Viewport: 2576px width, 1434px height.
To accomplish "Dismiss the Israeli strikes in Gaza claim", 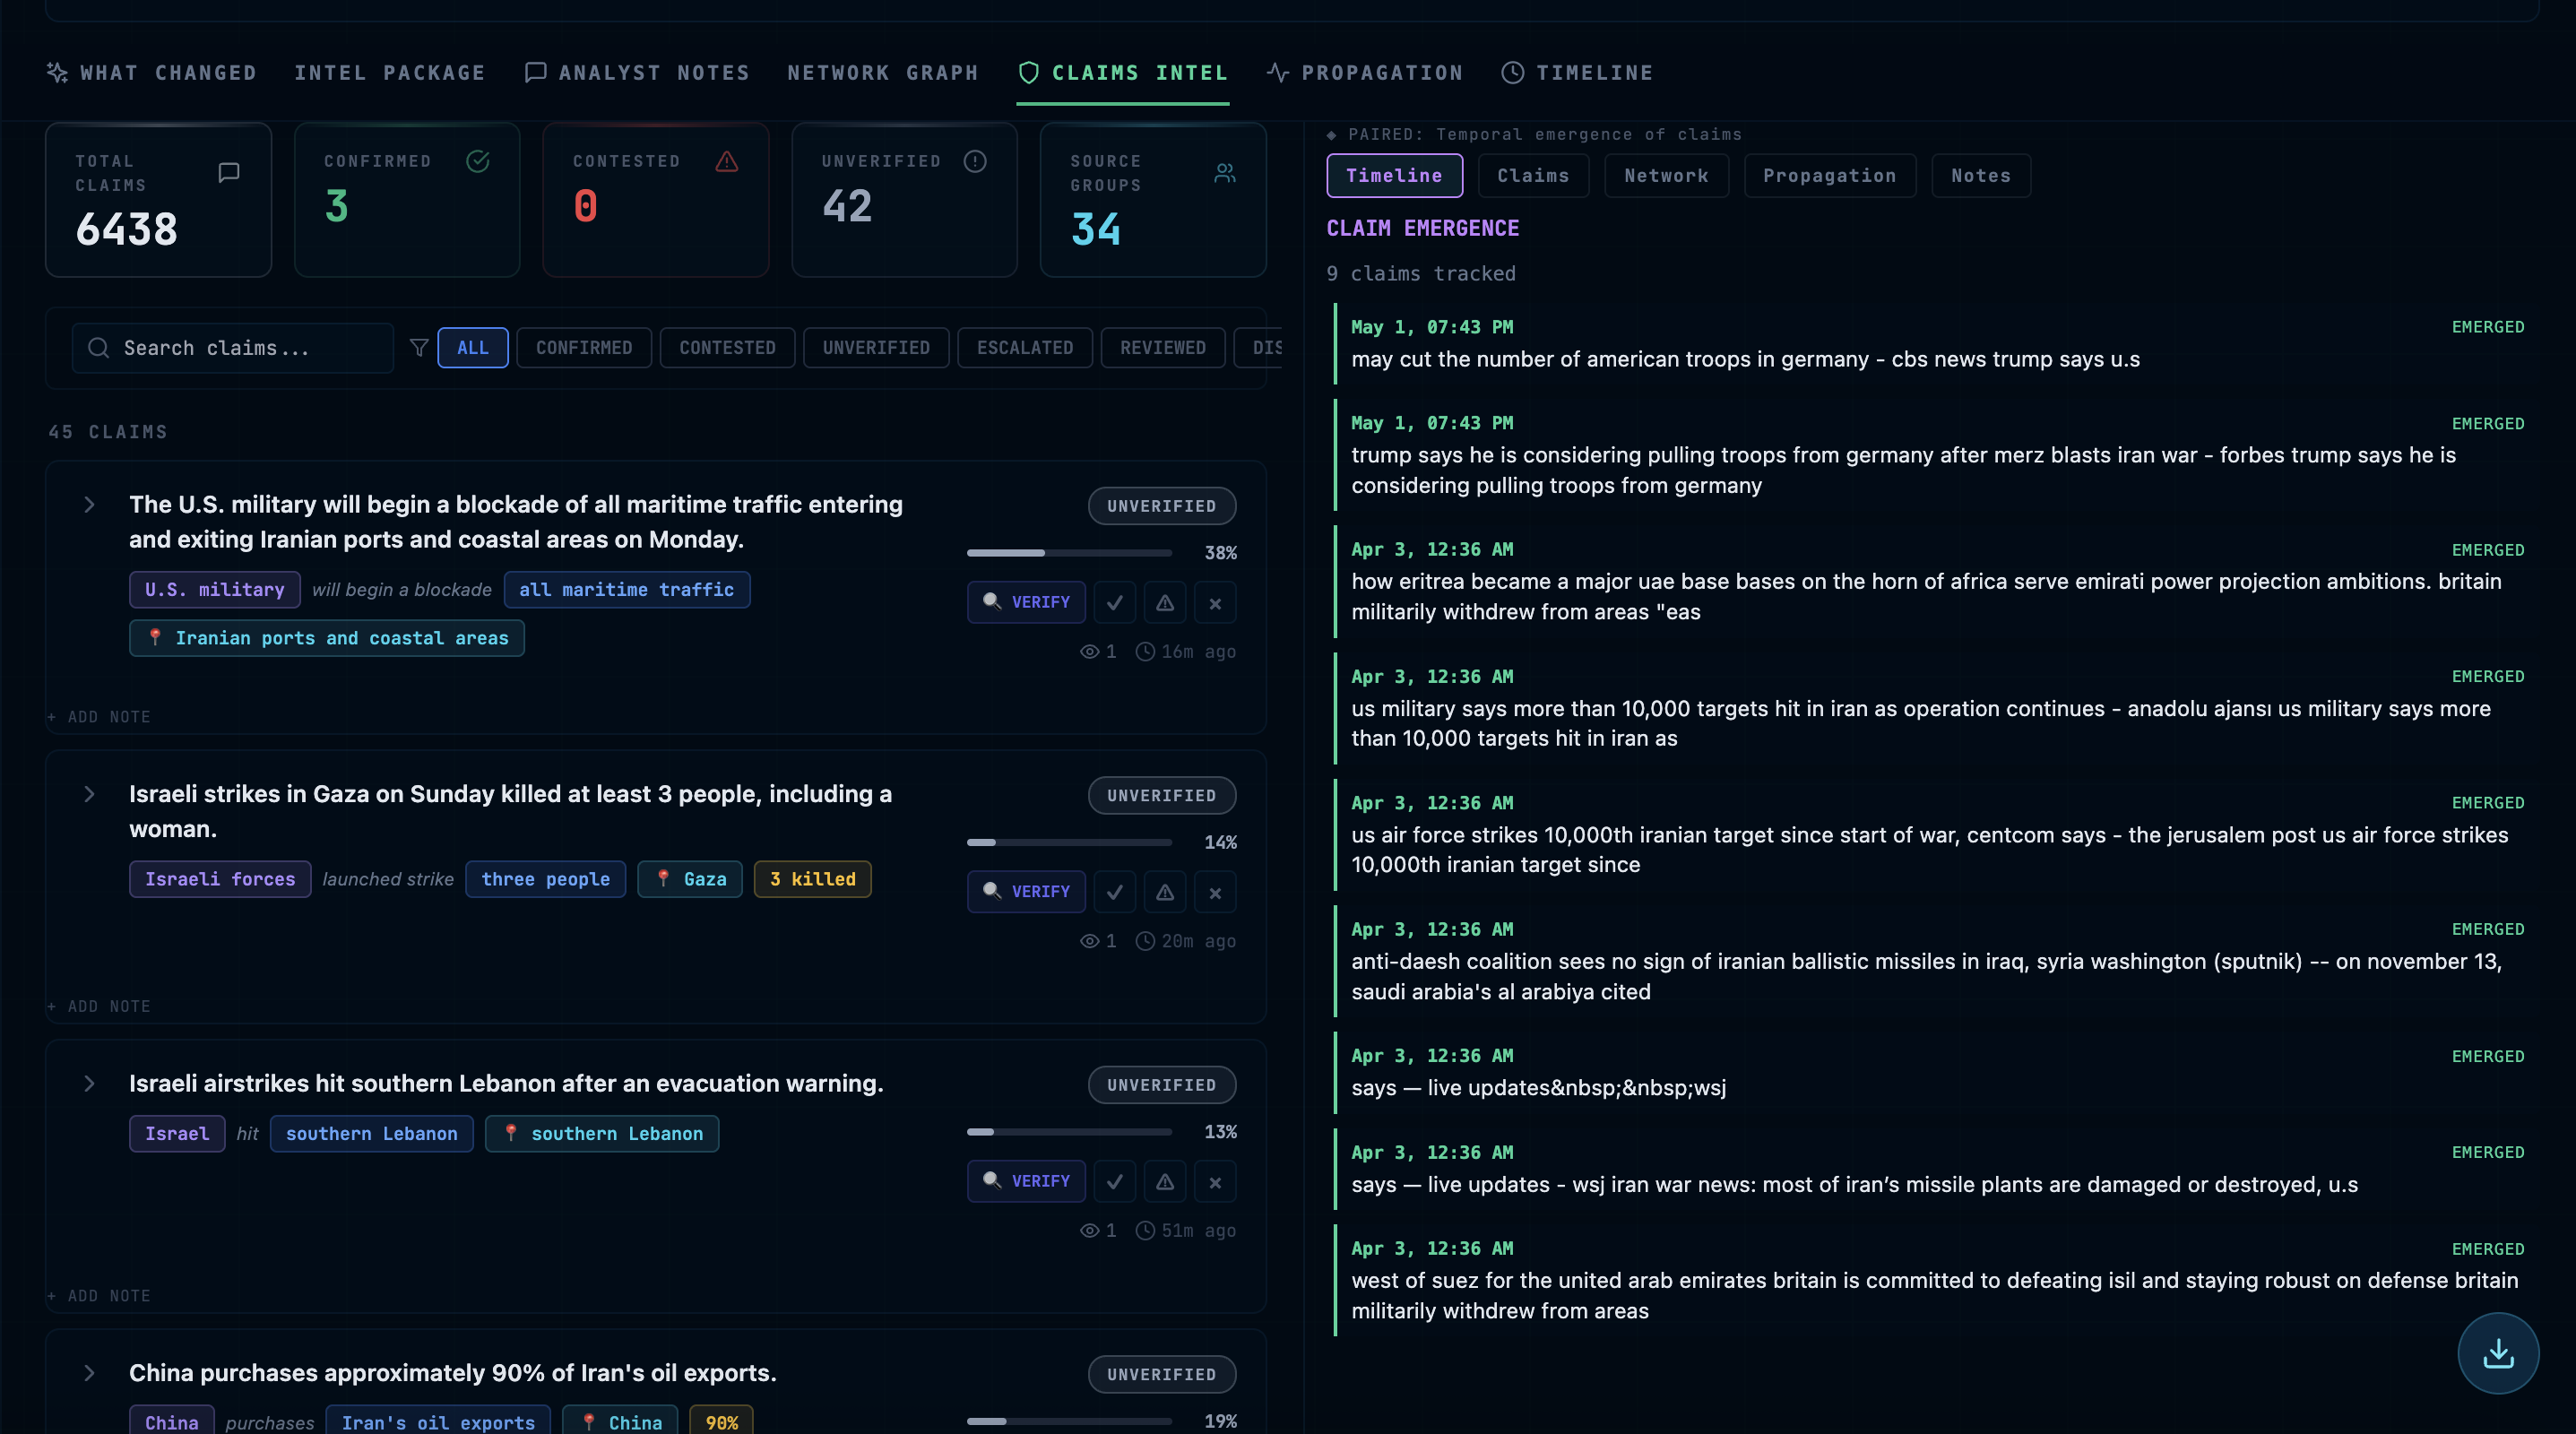I will [x=1215, y=892].
